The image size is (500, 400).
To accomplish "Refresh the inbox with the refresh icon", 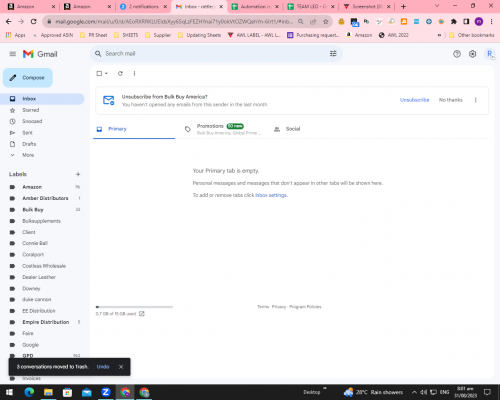I will click(x=120, y=73).
